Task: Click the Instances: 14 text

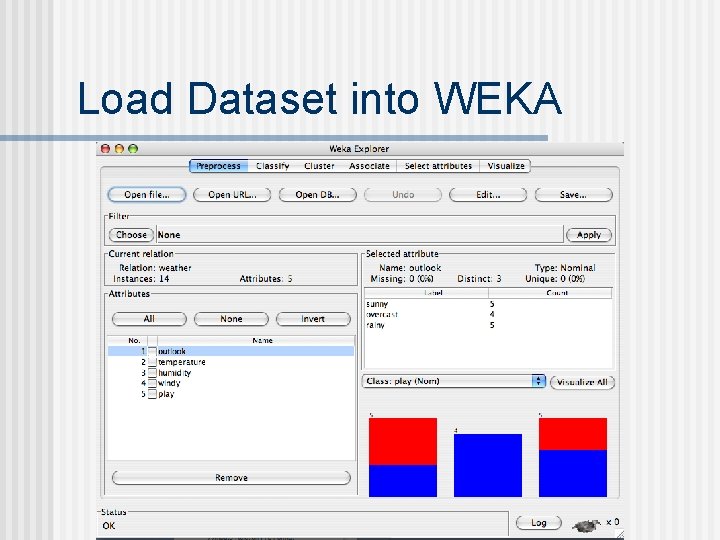Action: pos(141,279)
